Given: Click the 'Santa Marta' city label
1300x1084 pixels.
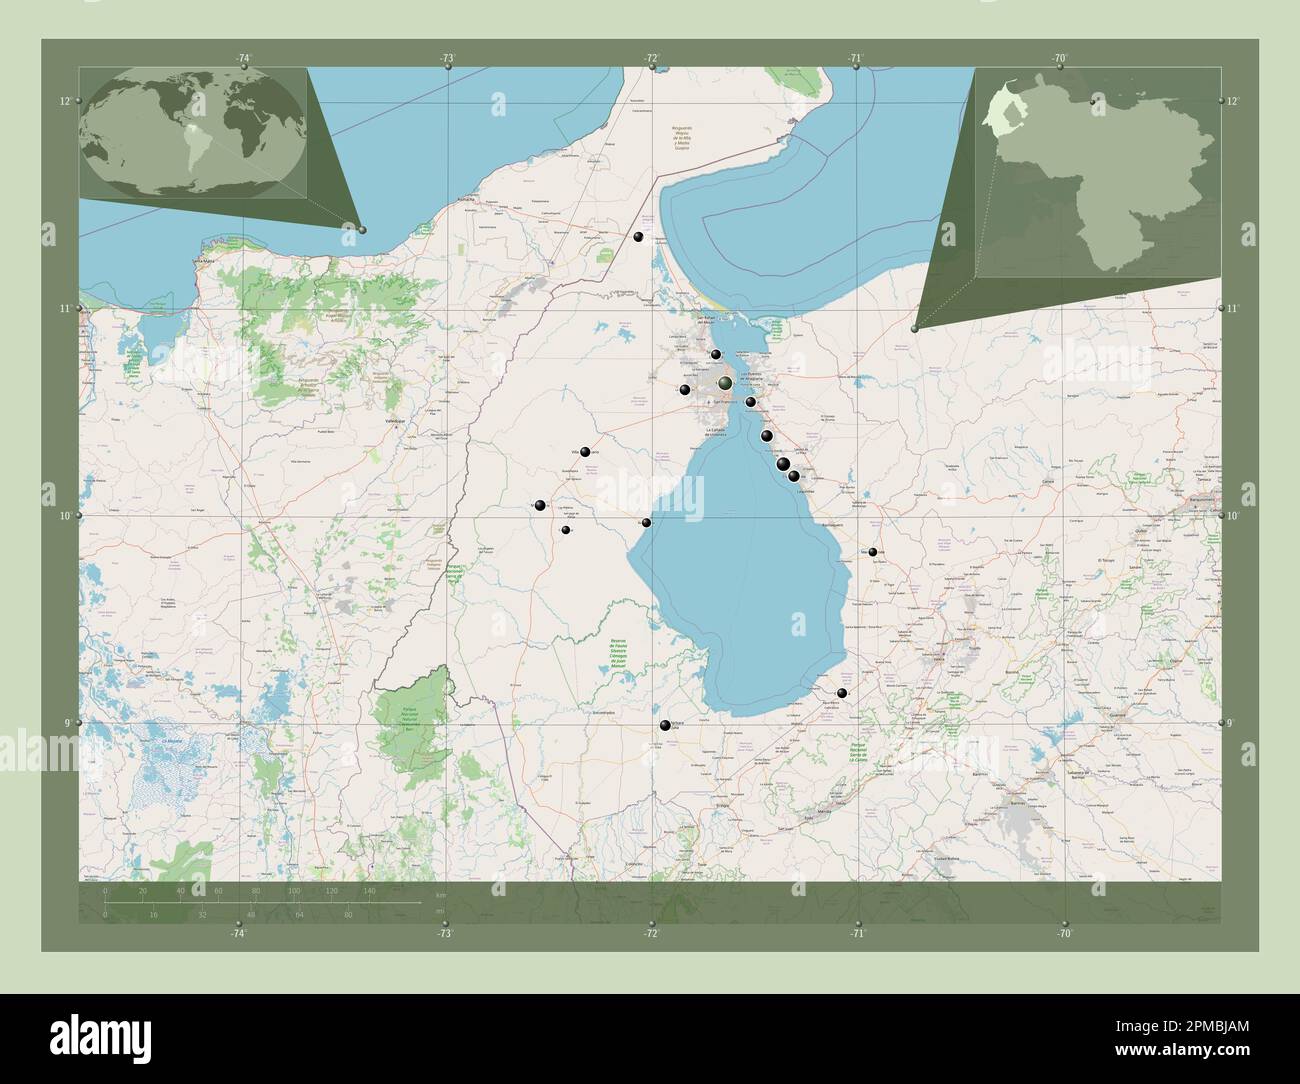Looking at the screenshot, I should (204, 261).
